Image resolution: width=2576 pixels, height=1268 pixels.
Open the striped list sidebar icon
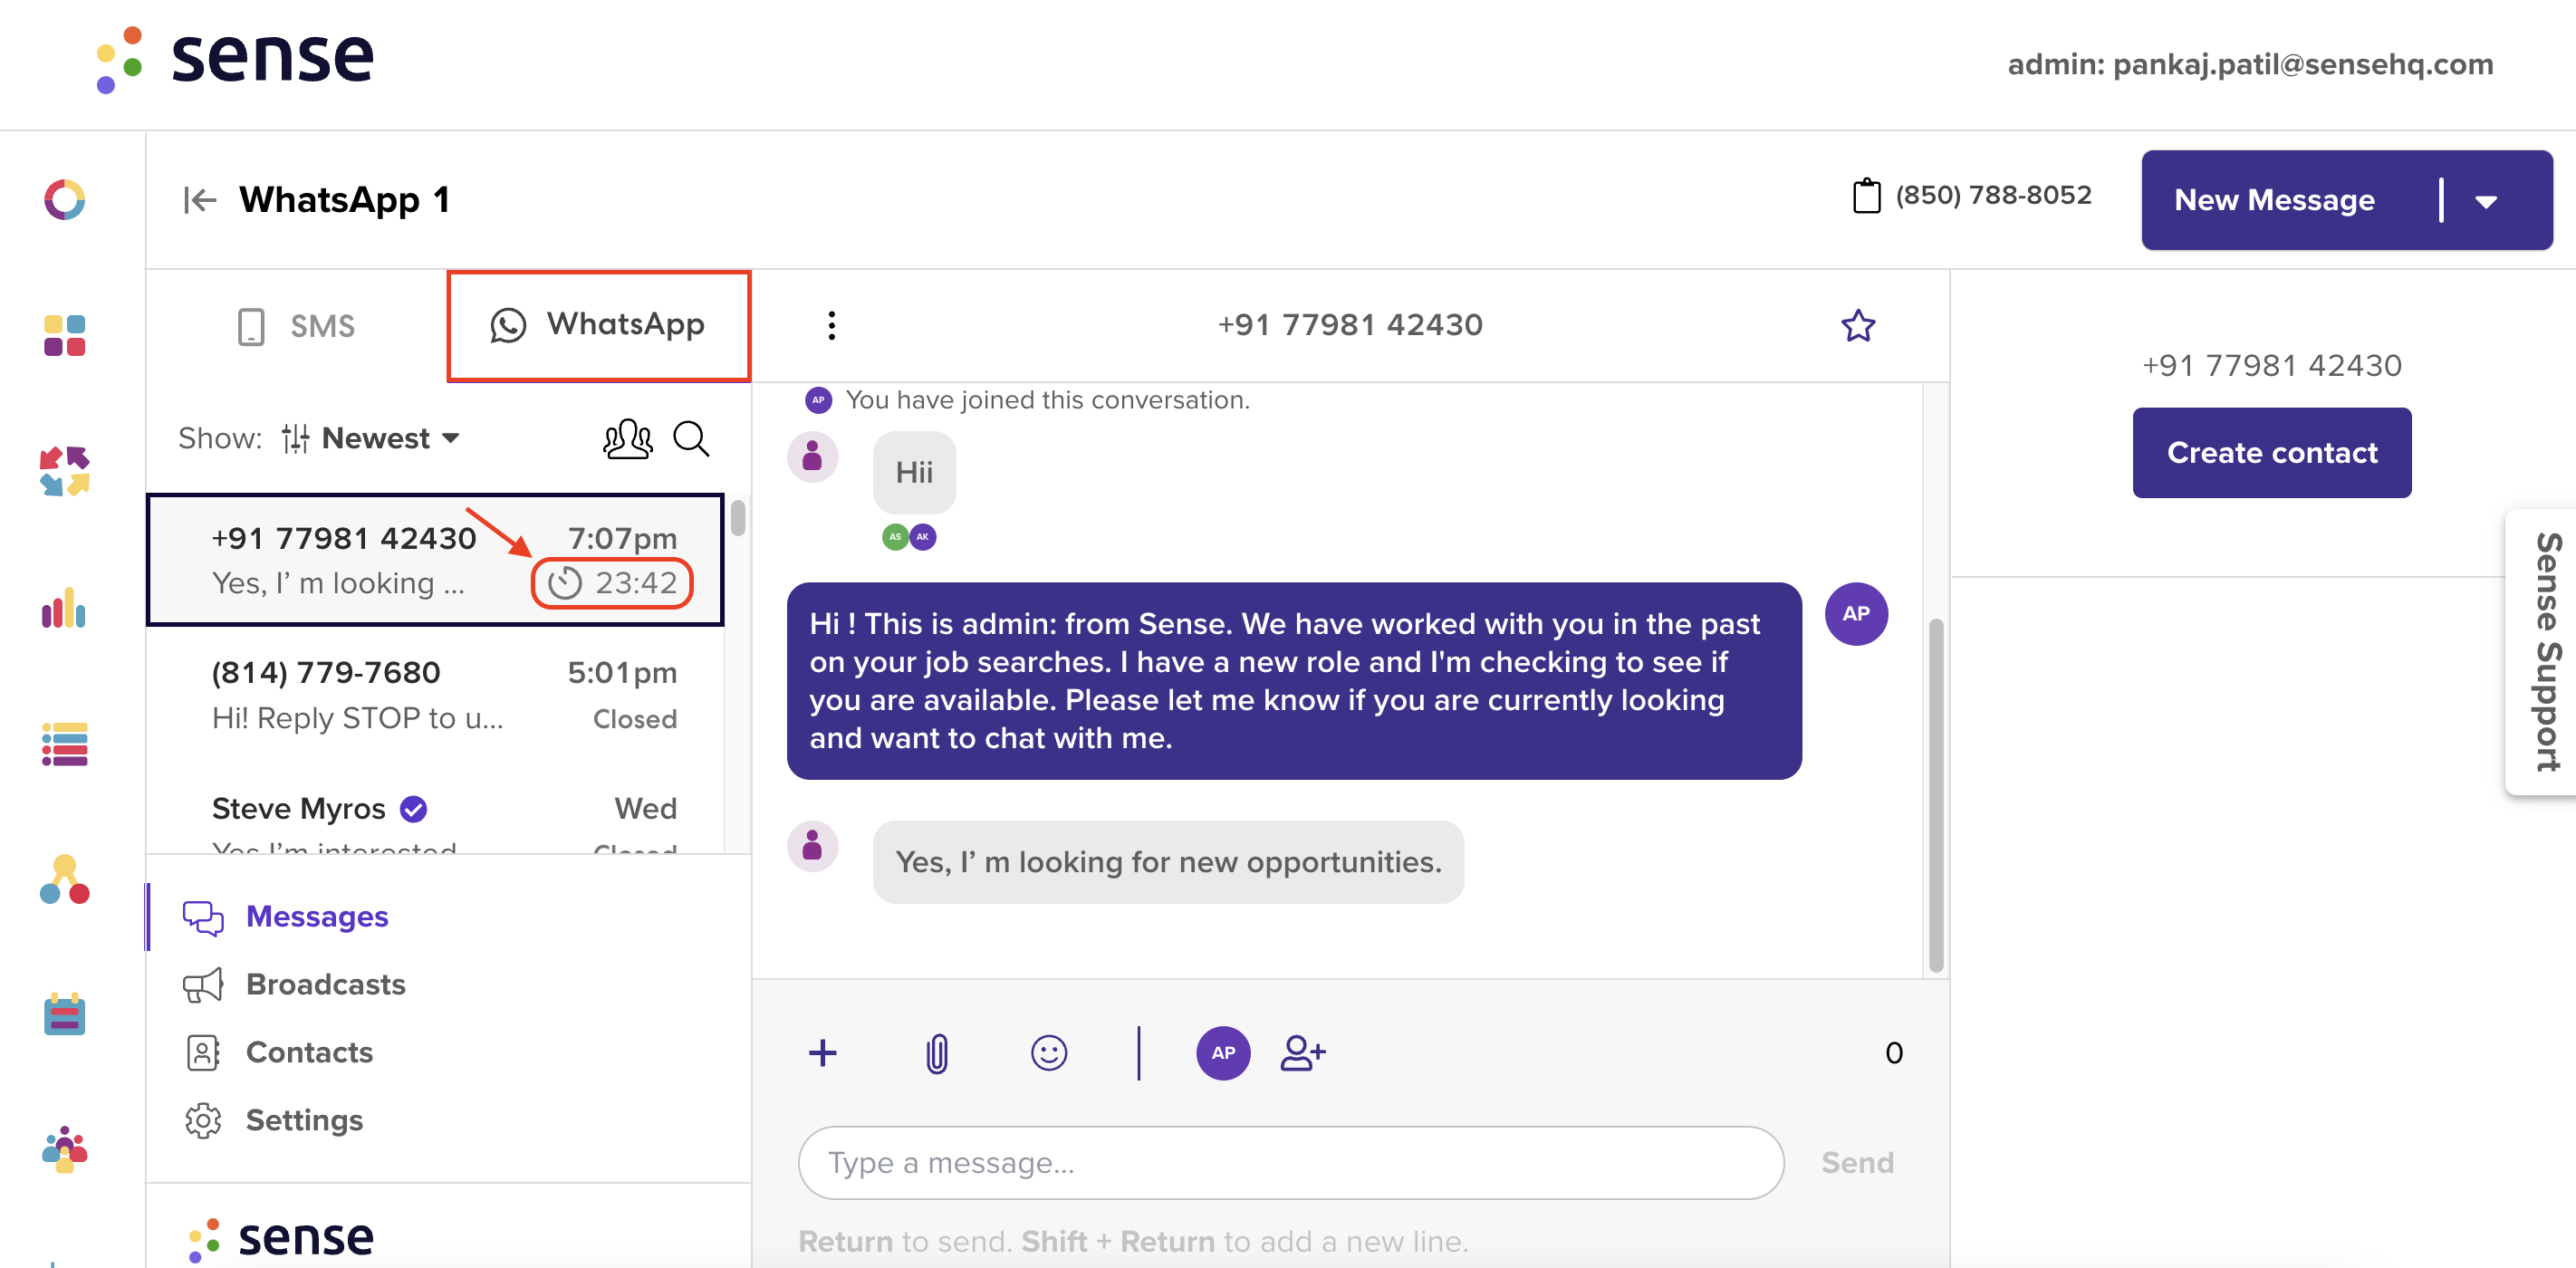(64, 744)
